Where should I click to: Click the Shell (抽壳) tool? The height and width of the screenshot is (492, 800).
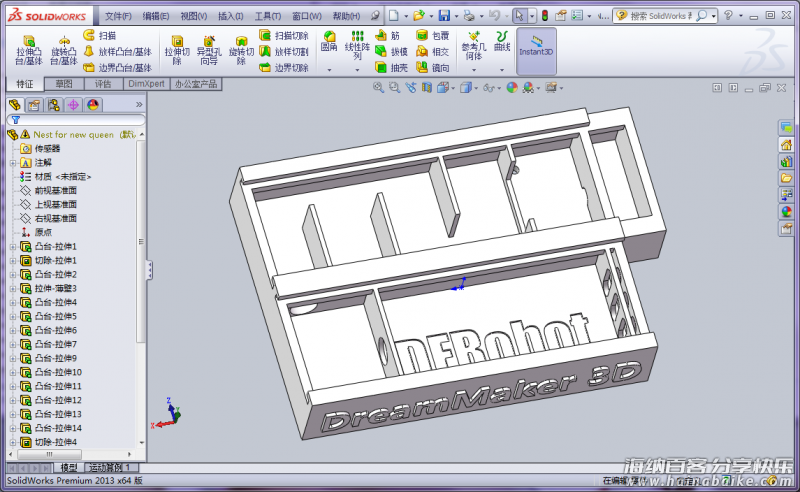[x=391, y=67]
